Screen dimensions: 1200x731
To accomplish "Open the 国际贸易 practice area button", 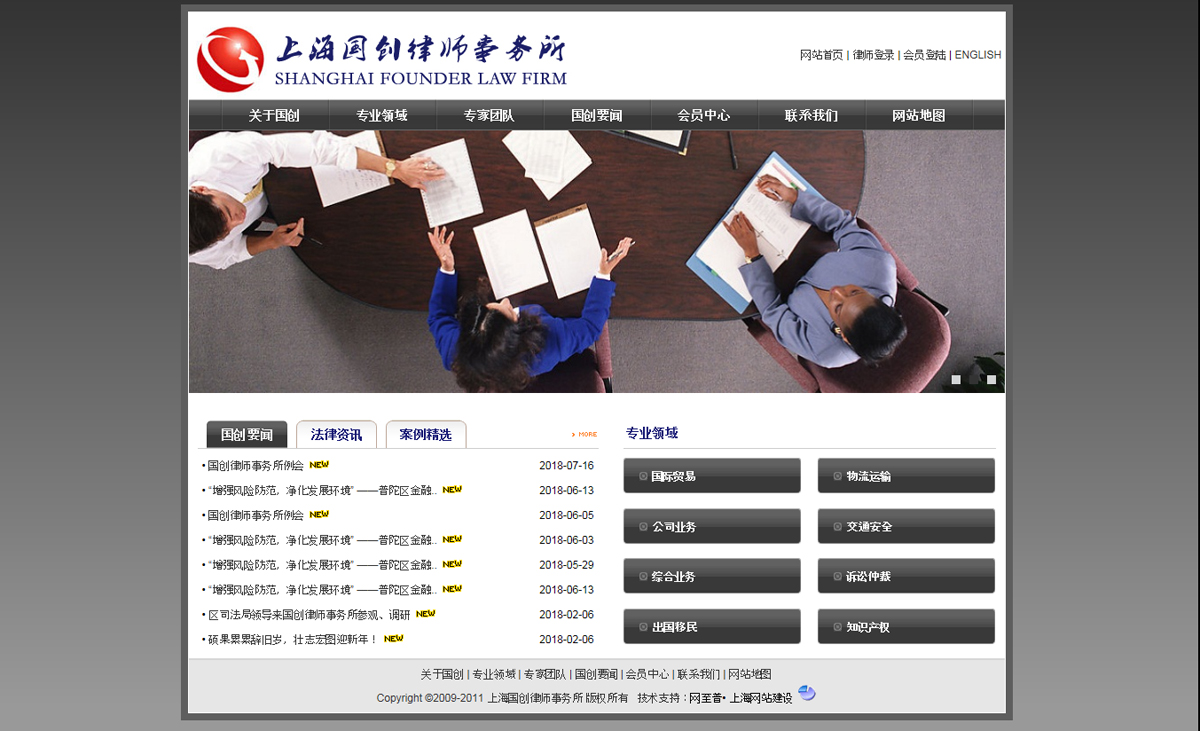I will click(711, 476).
